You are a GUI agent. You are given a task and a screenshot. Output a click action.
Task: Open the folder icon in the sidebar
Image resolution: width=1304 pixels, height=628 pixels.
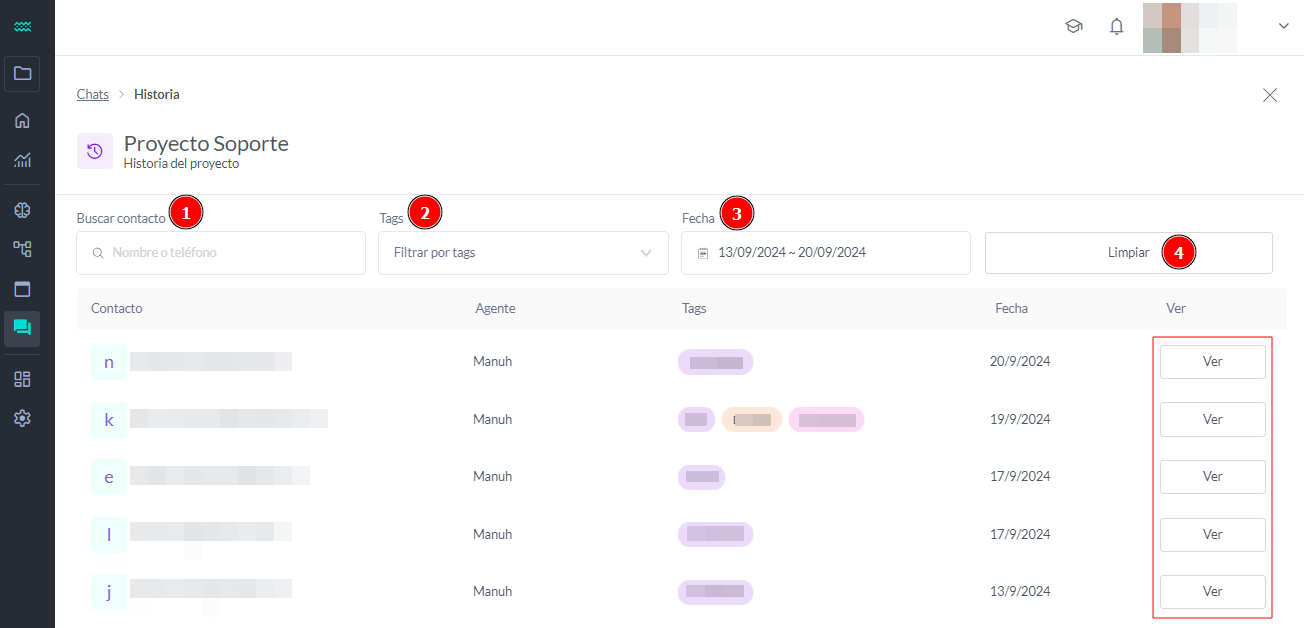[x=22, y=74]
